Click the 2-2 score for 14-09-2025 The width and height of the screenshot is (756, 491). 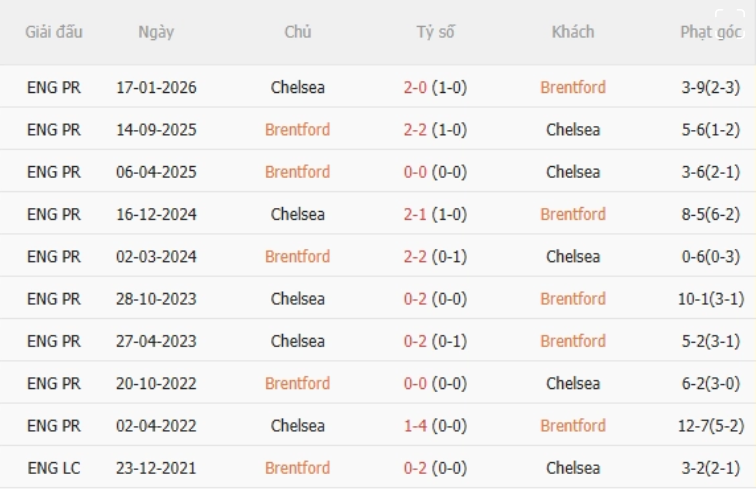(x=415, y=130)
